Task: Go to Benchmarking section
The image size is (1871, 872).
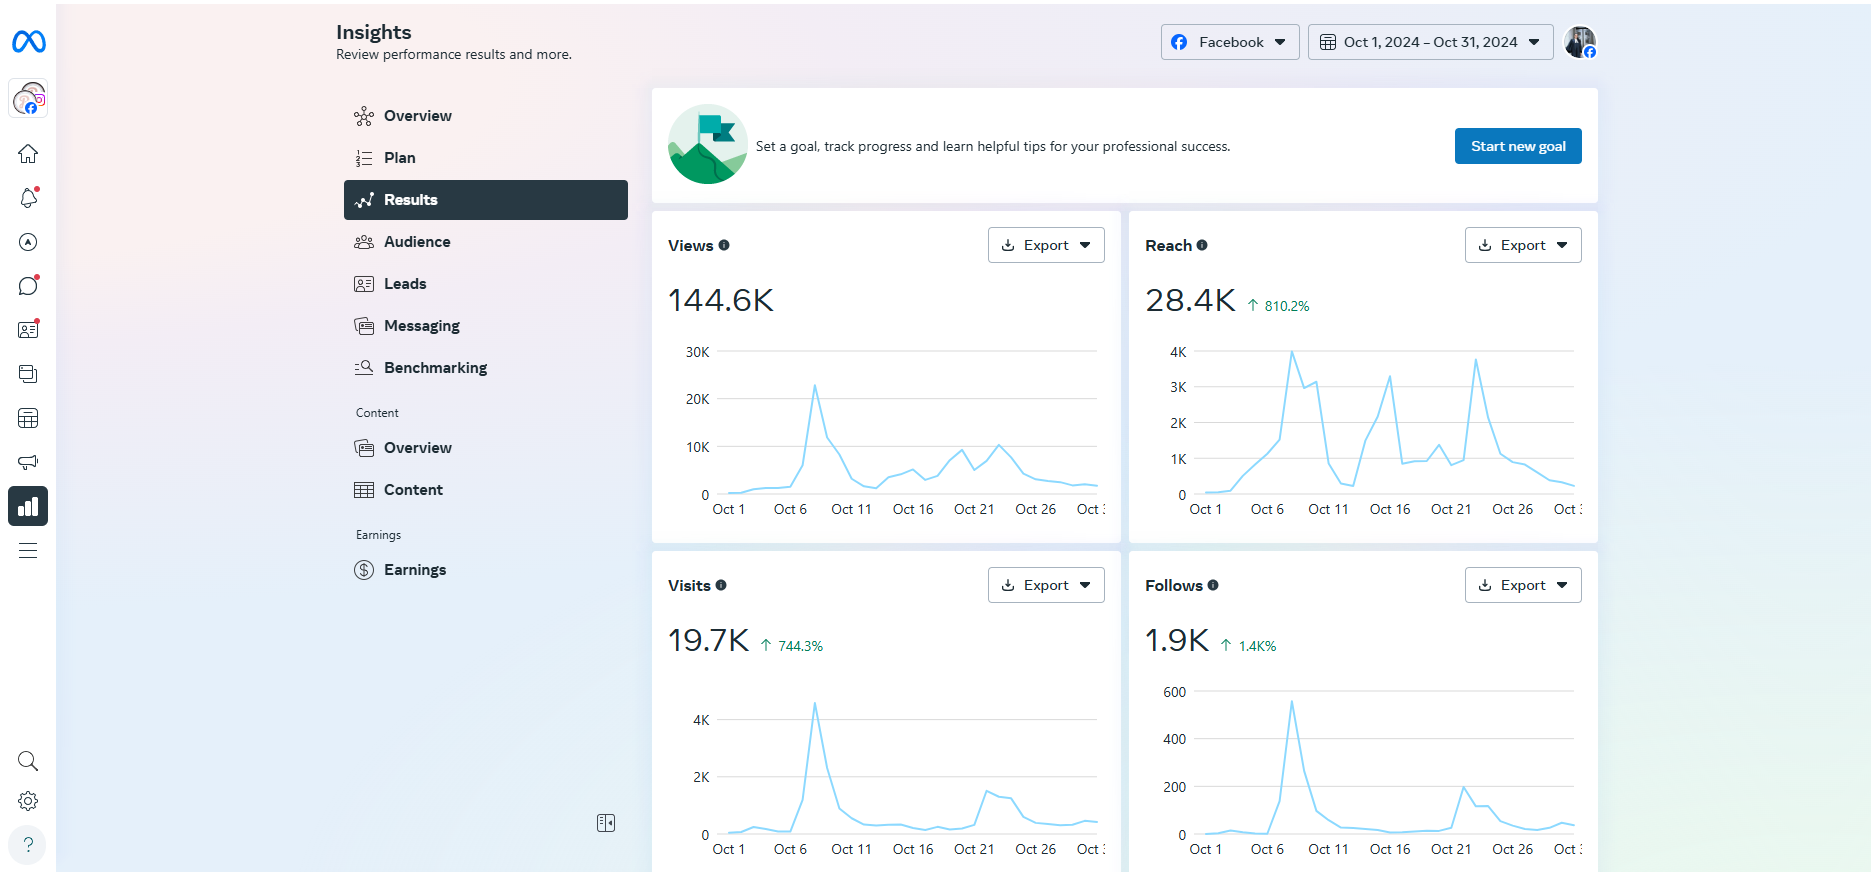Action: click(x=435, y=368)
